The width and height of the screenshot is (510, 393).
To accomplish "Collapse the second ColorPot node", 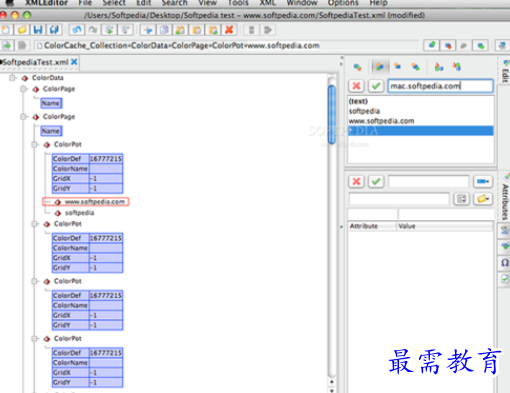I will pos(34,224).
